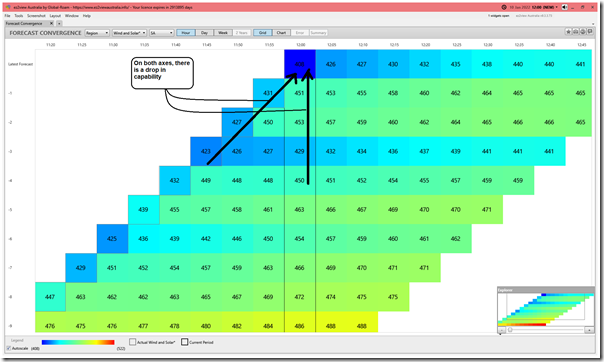Toggle the Autoscale checkbox
This screenshot has height=362, width=604.
tap(9, 348)
